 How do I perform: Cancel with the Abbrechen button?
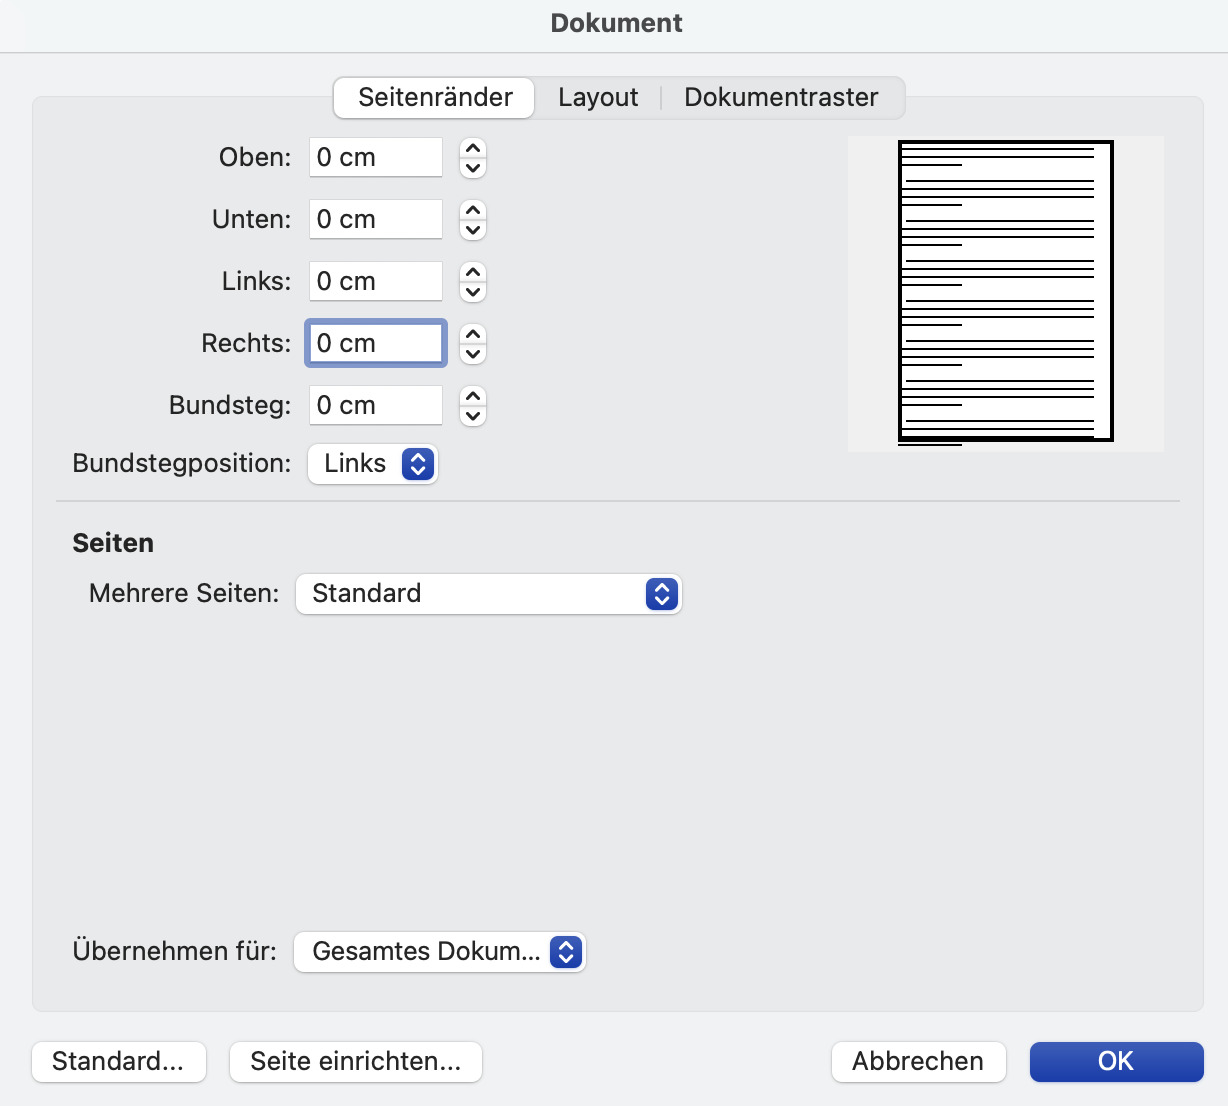pos(918,1062)
